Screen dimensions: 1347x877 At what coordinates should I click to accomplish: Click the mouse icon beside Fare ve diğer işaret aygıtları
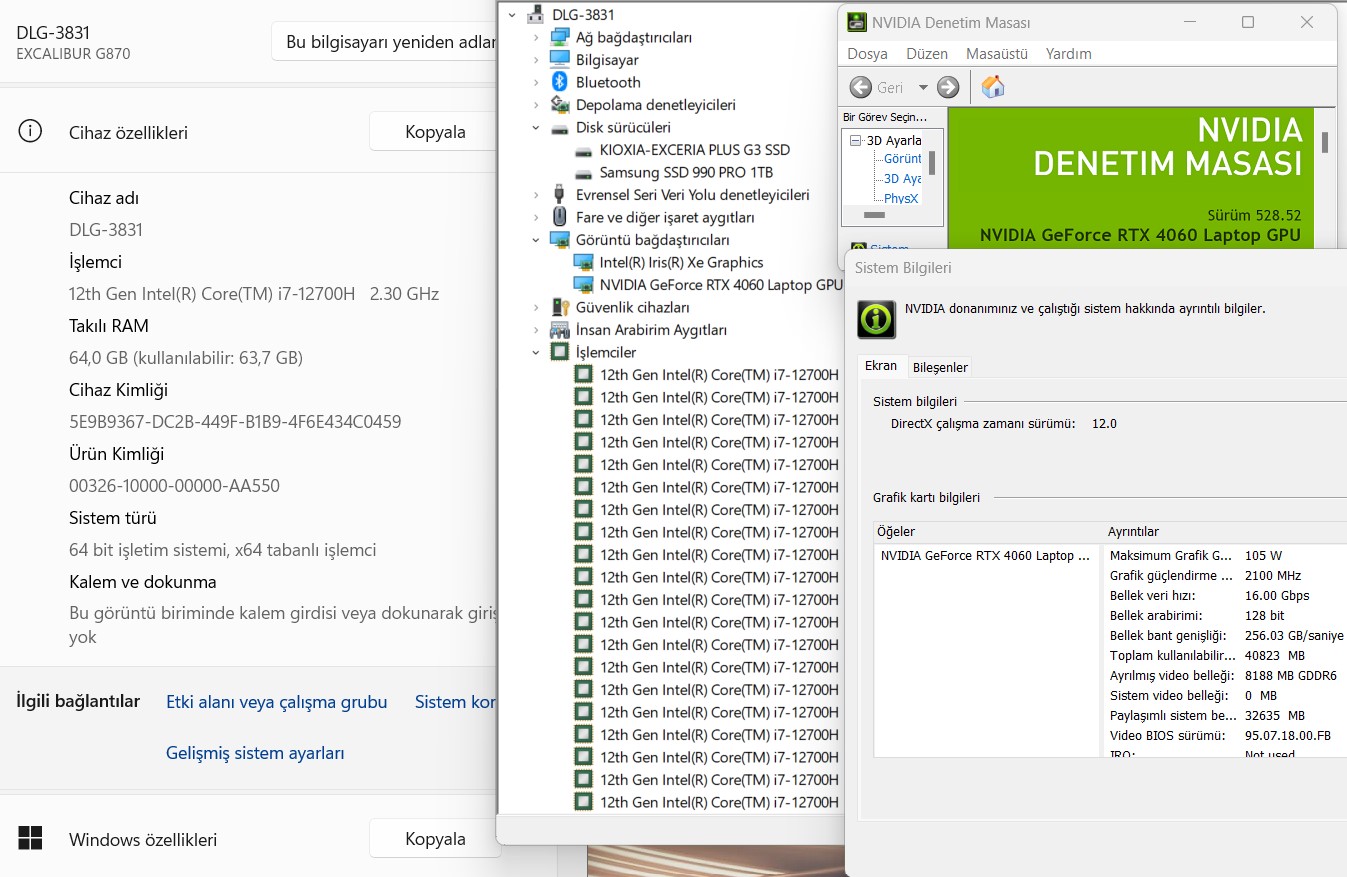[x=560, y=217]
